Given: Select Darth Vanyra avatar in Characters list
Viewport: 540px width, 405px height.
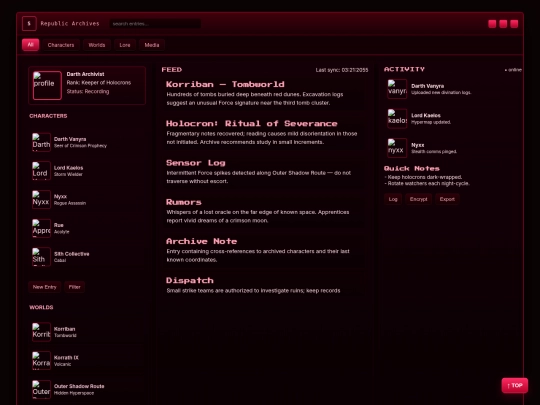Looking at the screenshot, I should point(41,142).
